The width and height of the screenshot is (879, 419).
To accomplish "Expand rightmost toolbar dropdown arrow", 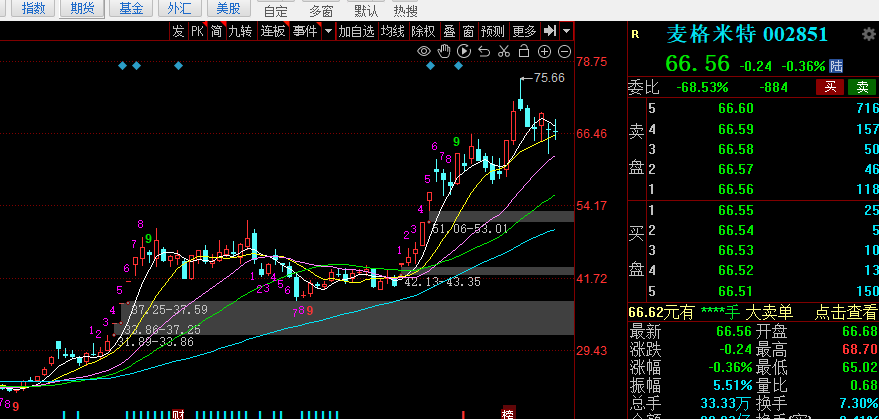I will (x=567, y=31).
